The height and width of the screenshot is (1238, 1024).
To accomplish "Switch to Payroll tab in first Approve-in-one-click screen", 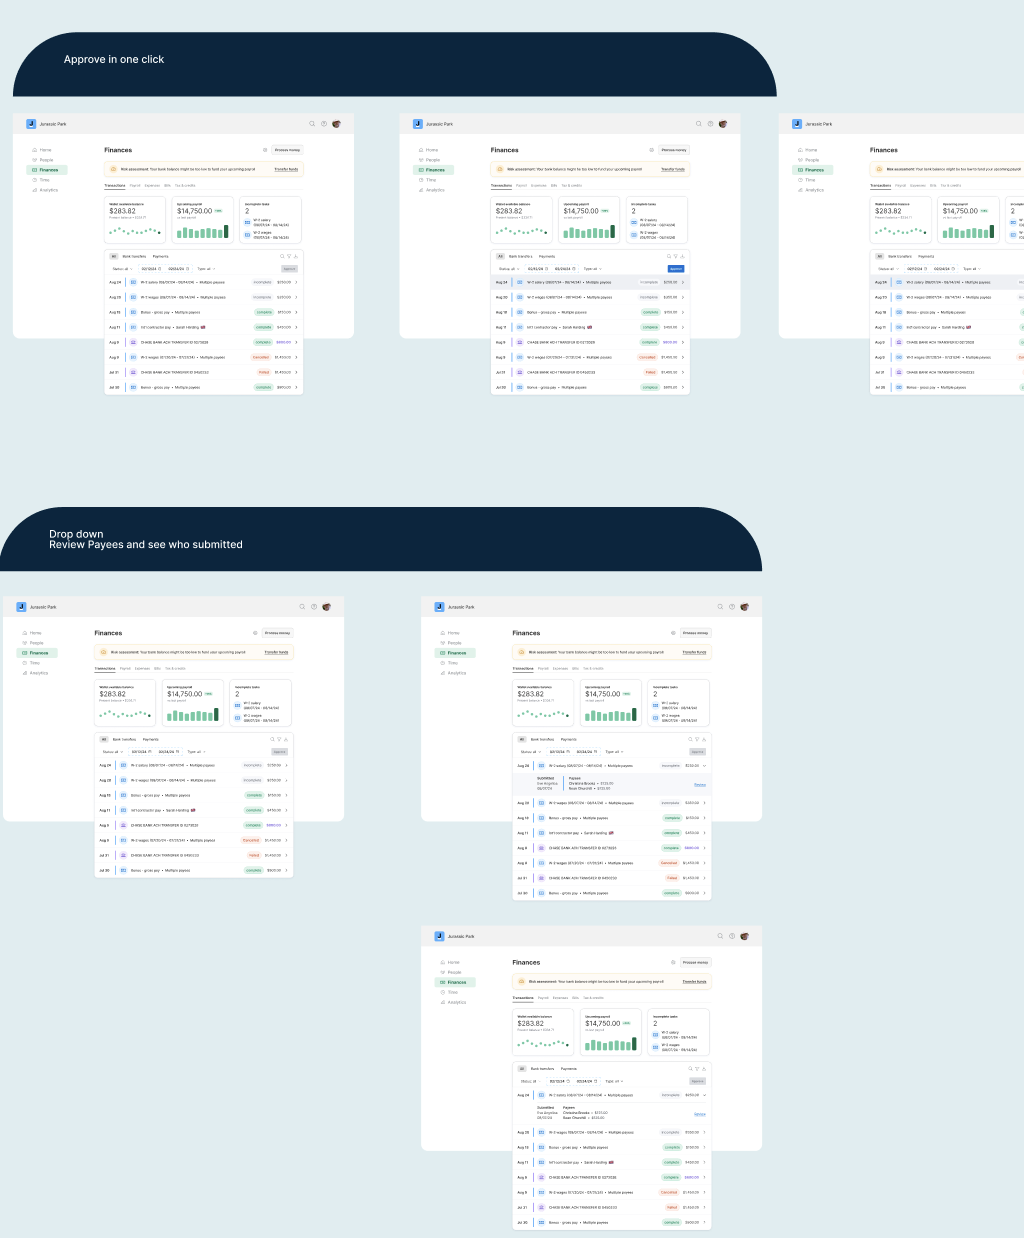I will (135, 185).
